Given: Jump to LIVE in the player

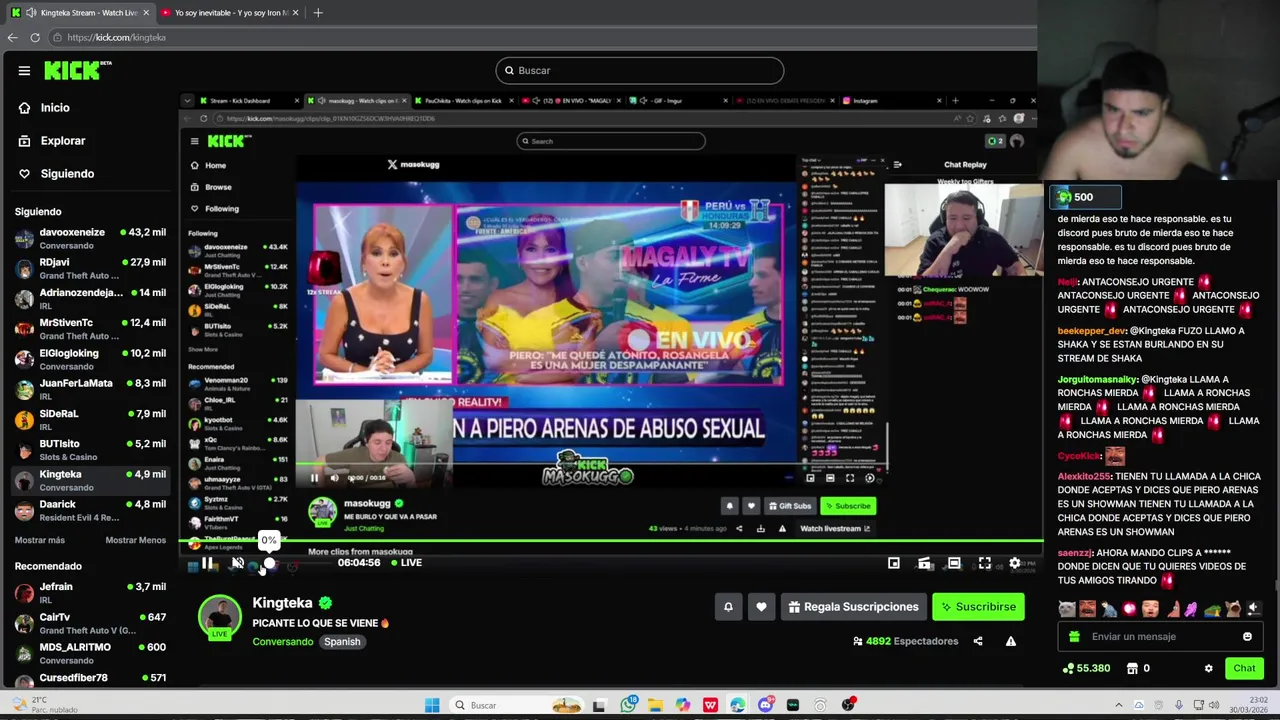Looking at the screenshot, I should tap(406, 563).
